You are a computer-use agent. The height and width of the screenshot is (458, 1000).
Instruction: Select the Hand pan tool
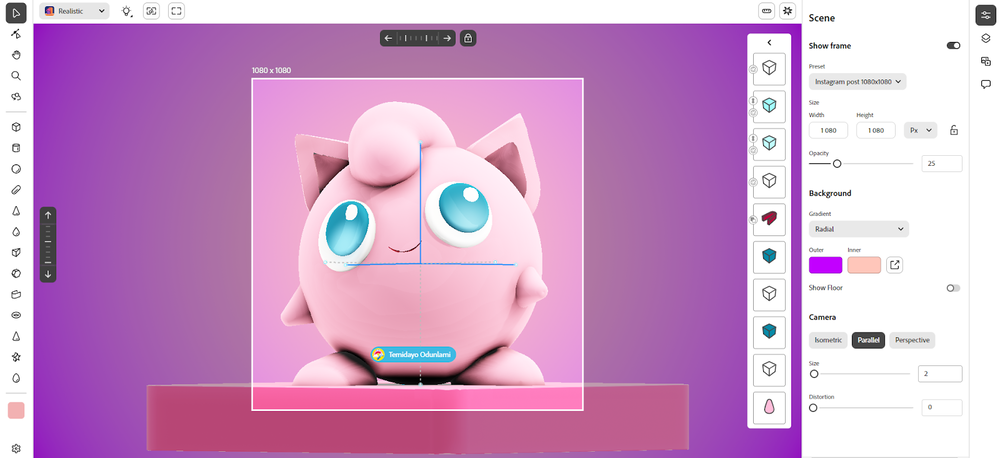[x=16, y=55]
